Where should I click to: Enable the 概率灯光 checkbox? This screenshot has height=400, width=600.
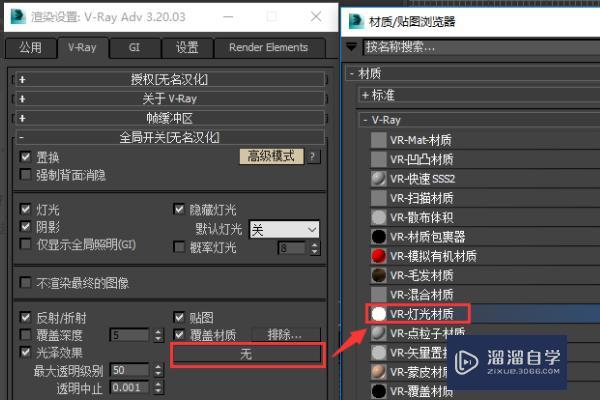179,247
